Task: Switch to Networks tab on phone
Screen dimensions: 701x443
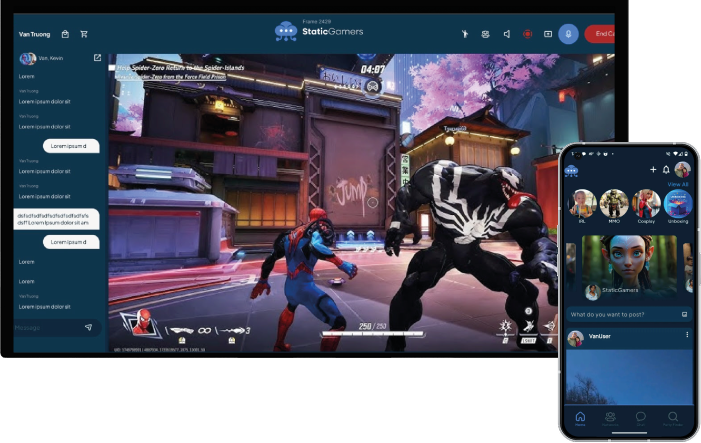Action: click(610, 418)
